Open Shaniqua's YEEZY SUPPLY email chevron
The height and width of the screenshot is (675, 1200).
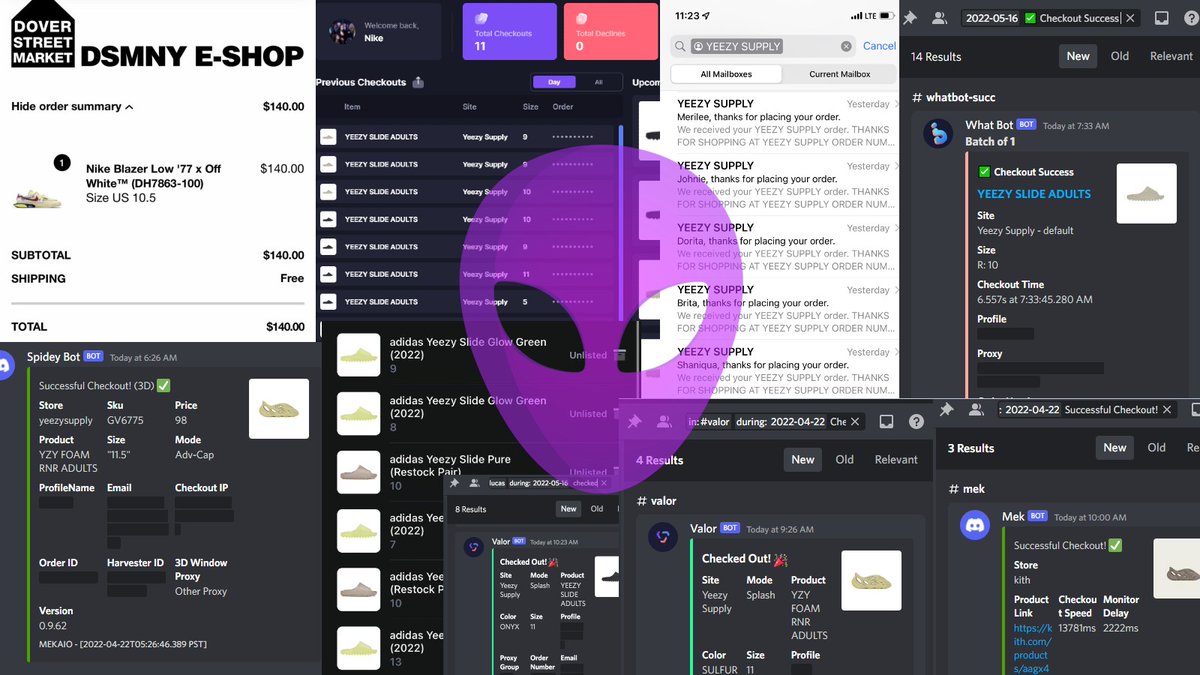895,352
